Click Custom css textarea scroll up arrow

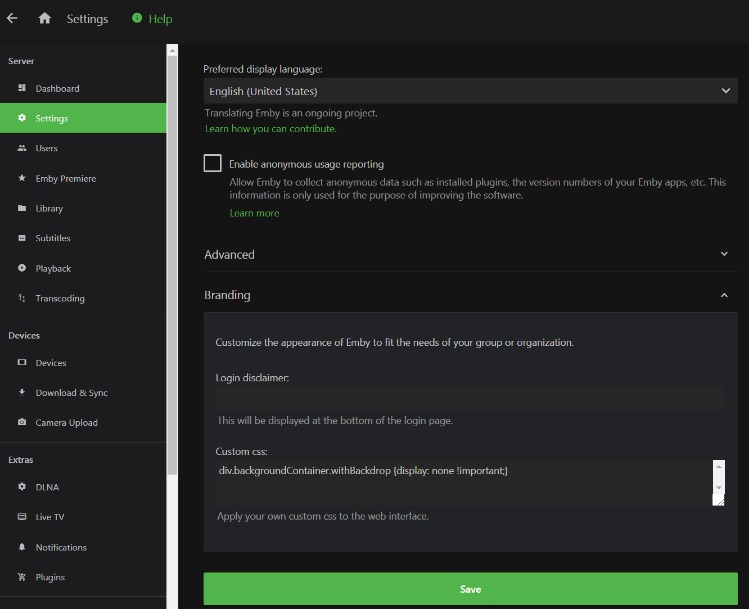tap(718, 466)
